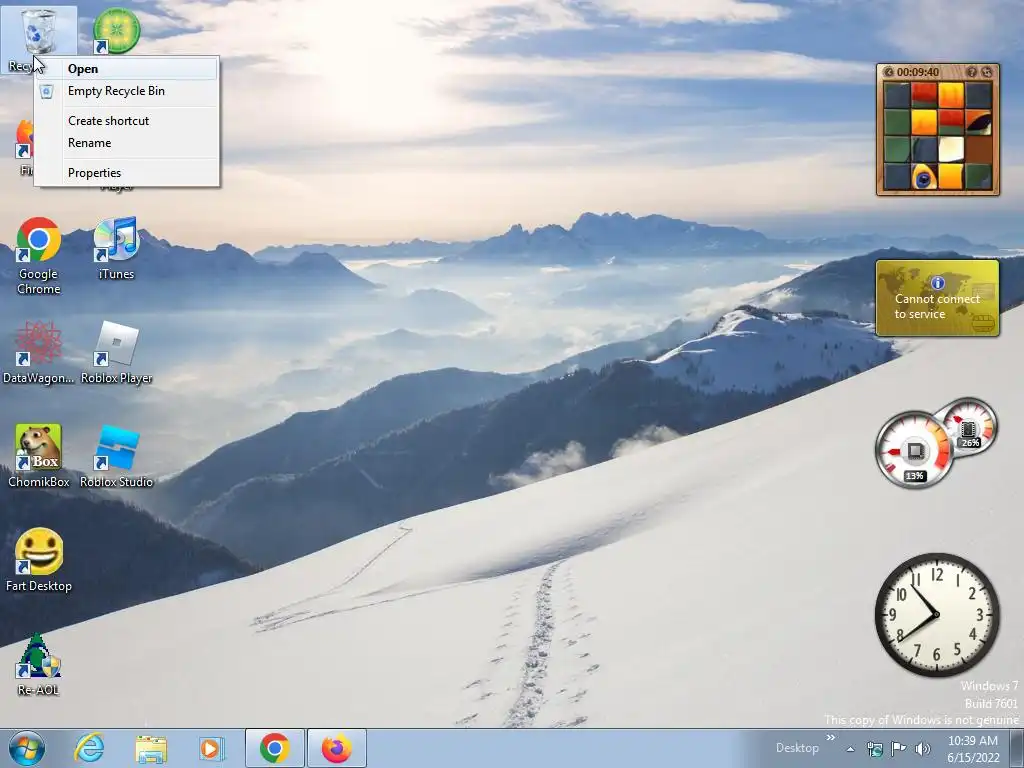This screenshot has width=1024, height=768.
Task: Select the ChomikBox desktop shortcut
Action: 39,456
